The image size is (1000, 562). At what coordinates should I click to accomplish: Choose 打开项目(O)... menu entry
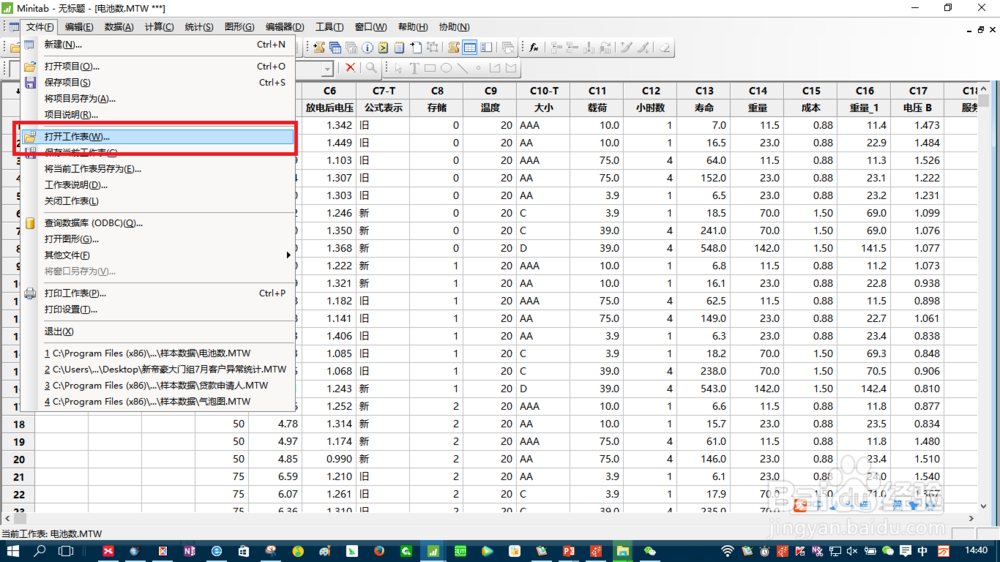158,66
